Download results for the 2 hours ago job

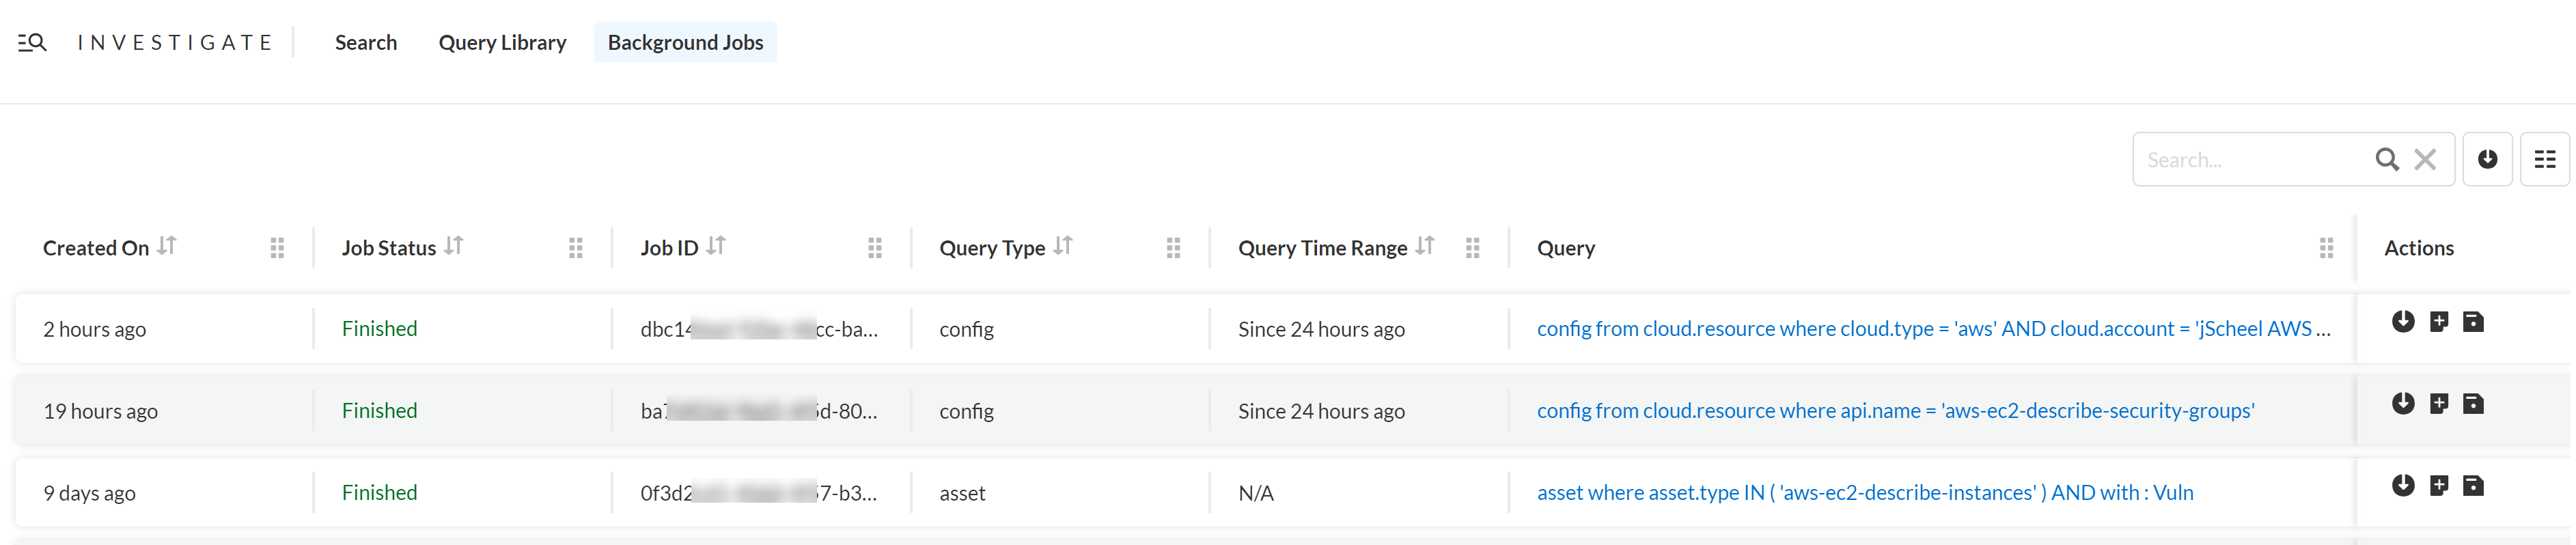tap(2403, 321)
